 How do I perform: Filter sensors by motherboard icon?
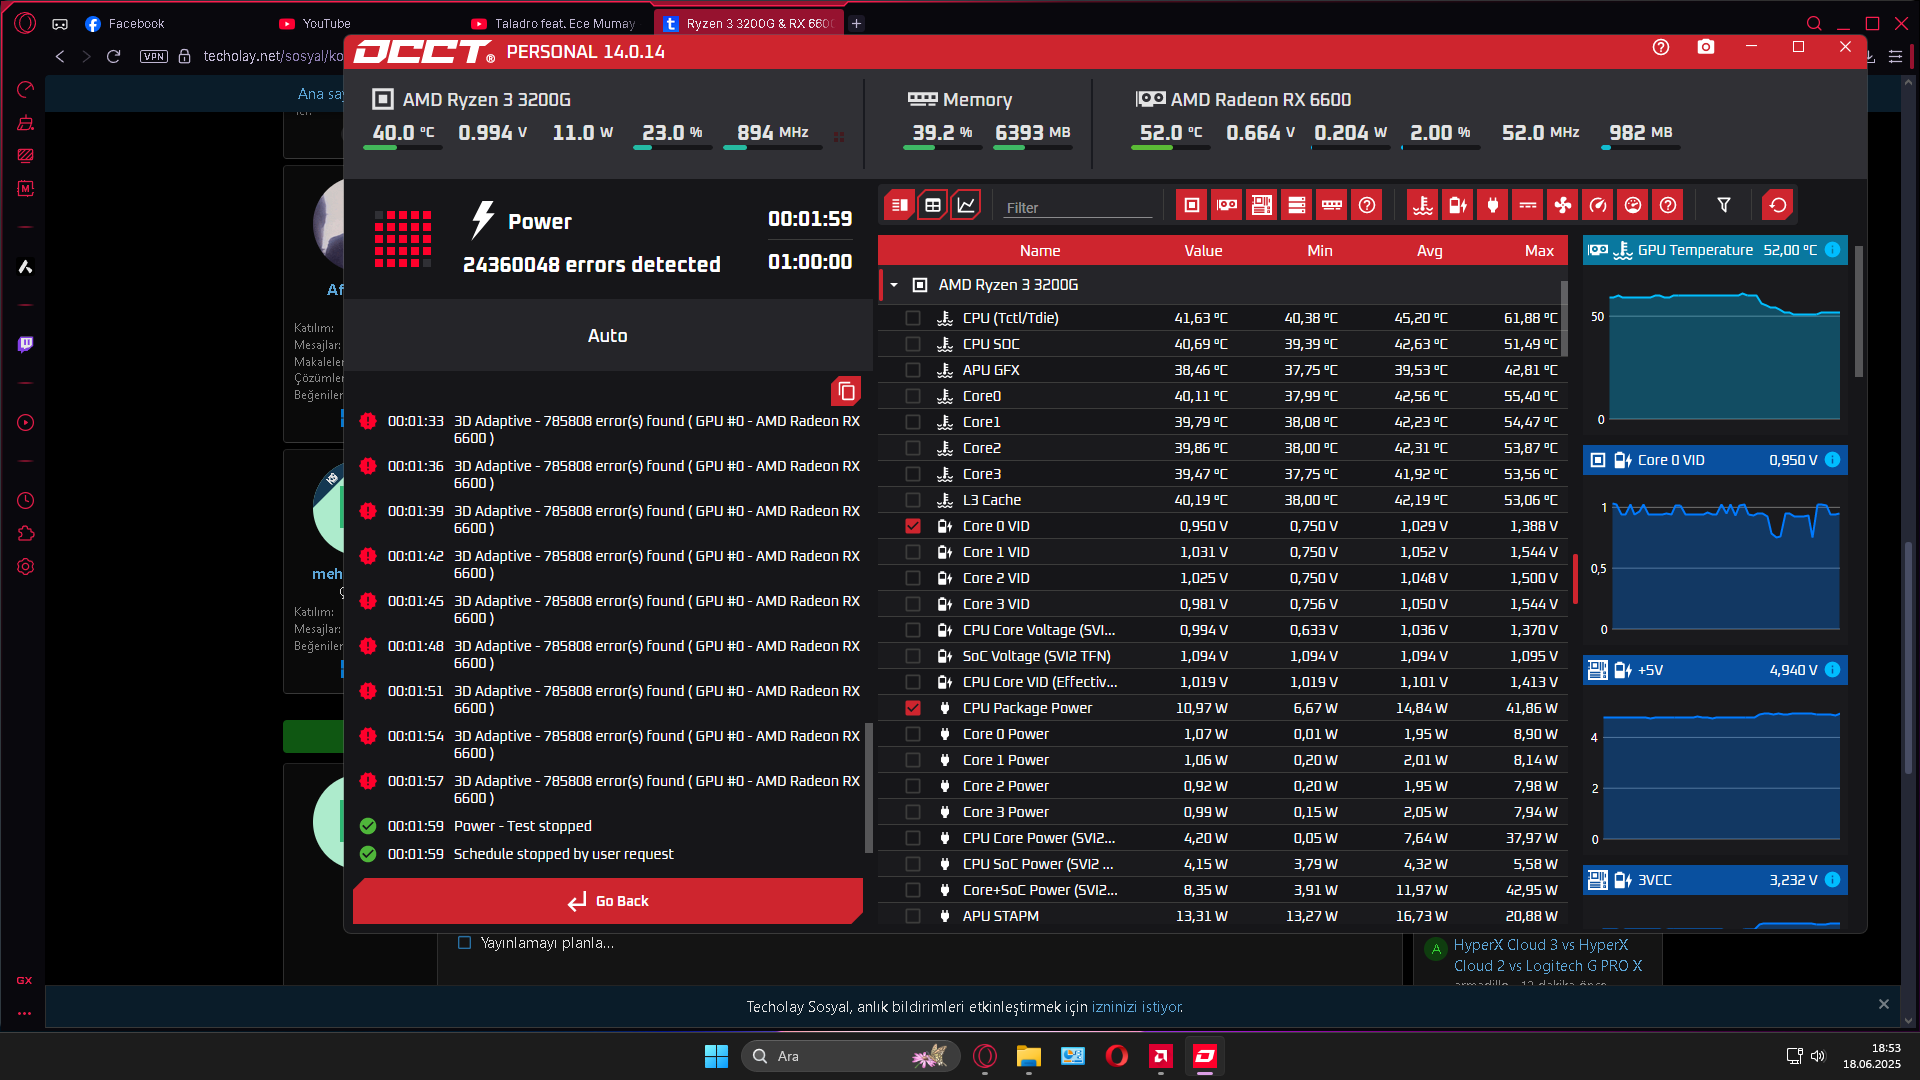[x=1261, y=206]
